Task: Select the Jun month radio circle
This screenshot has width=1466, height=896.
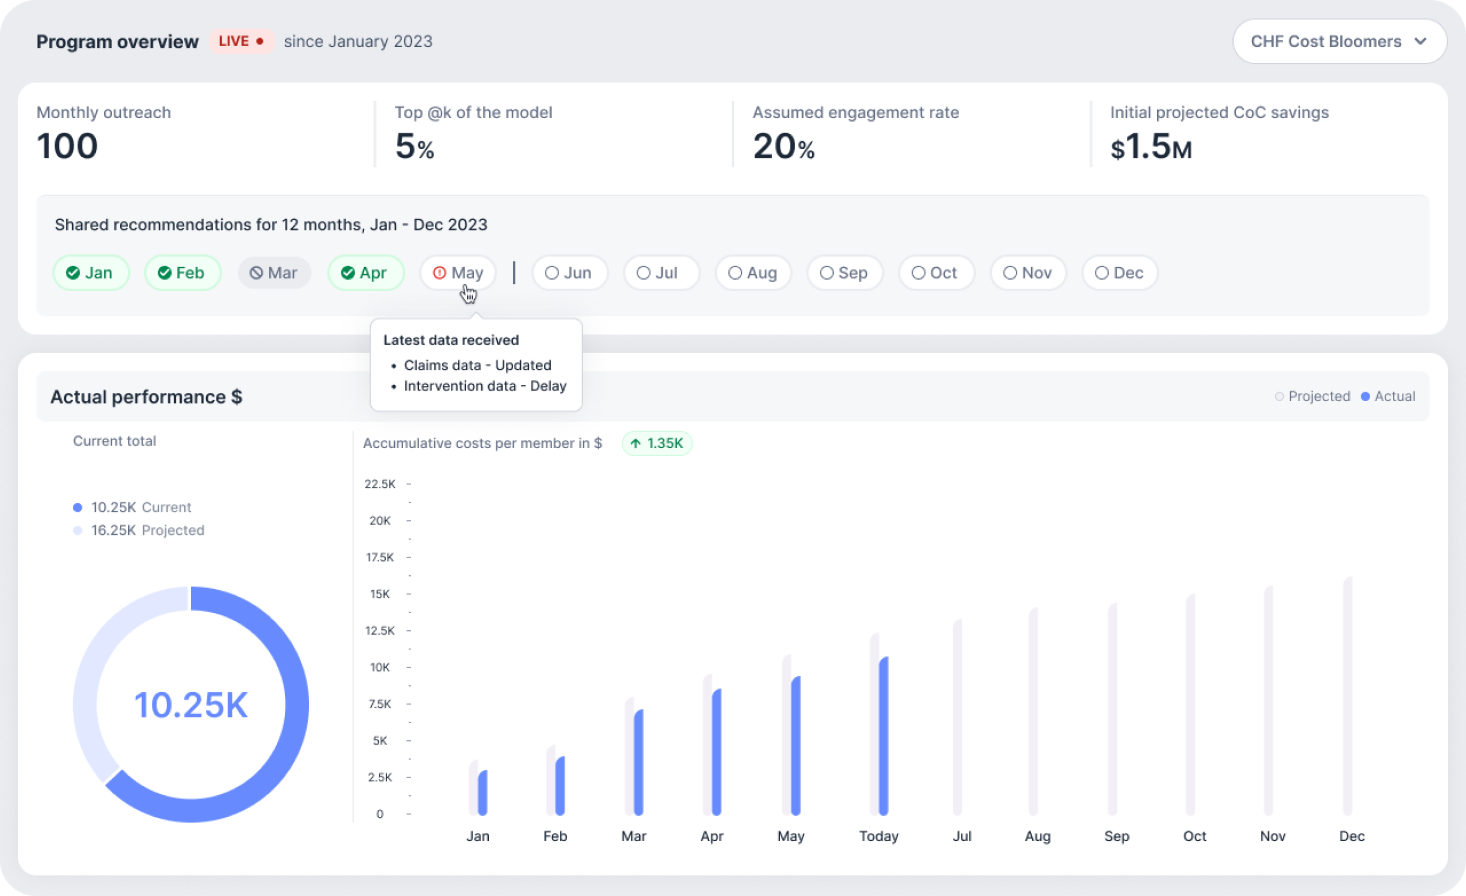Action: [551, 272]
